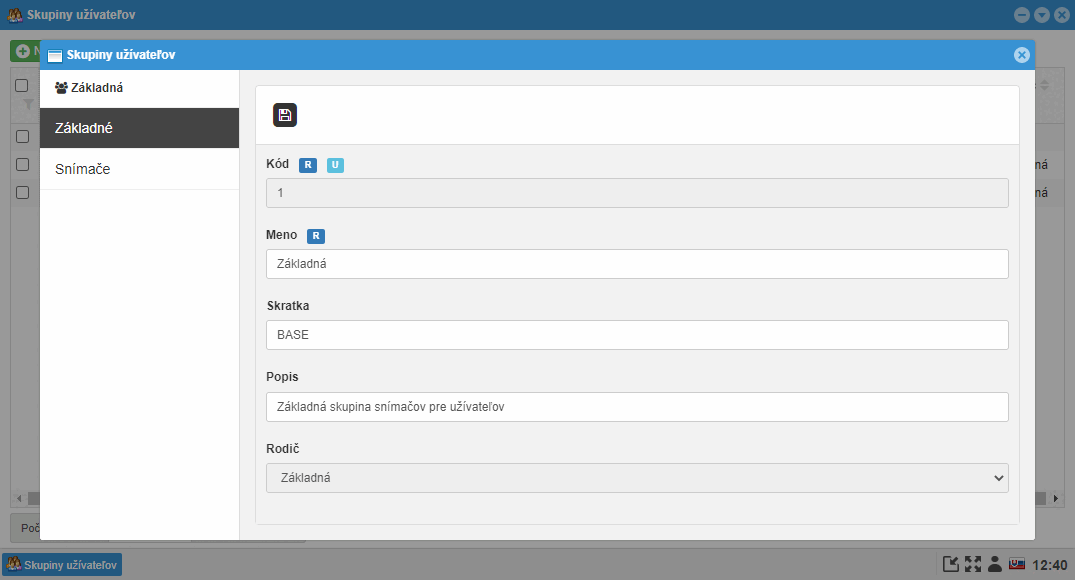Click the green plus button behind the dialog
This screenshot has width=1075, height=580.
23,51
